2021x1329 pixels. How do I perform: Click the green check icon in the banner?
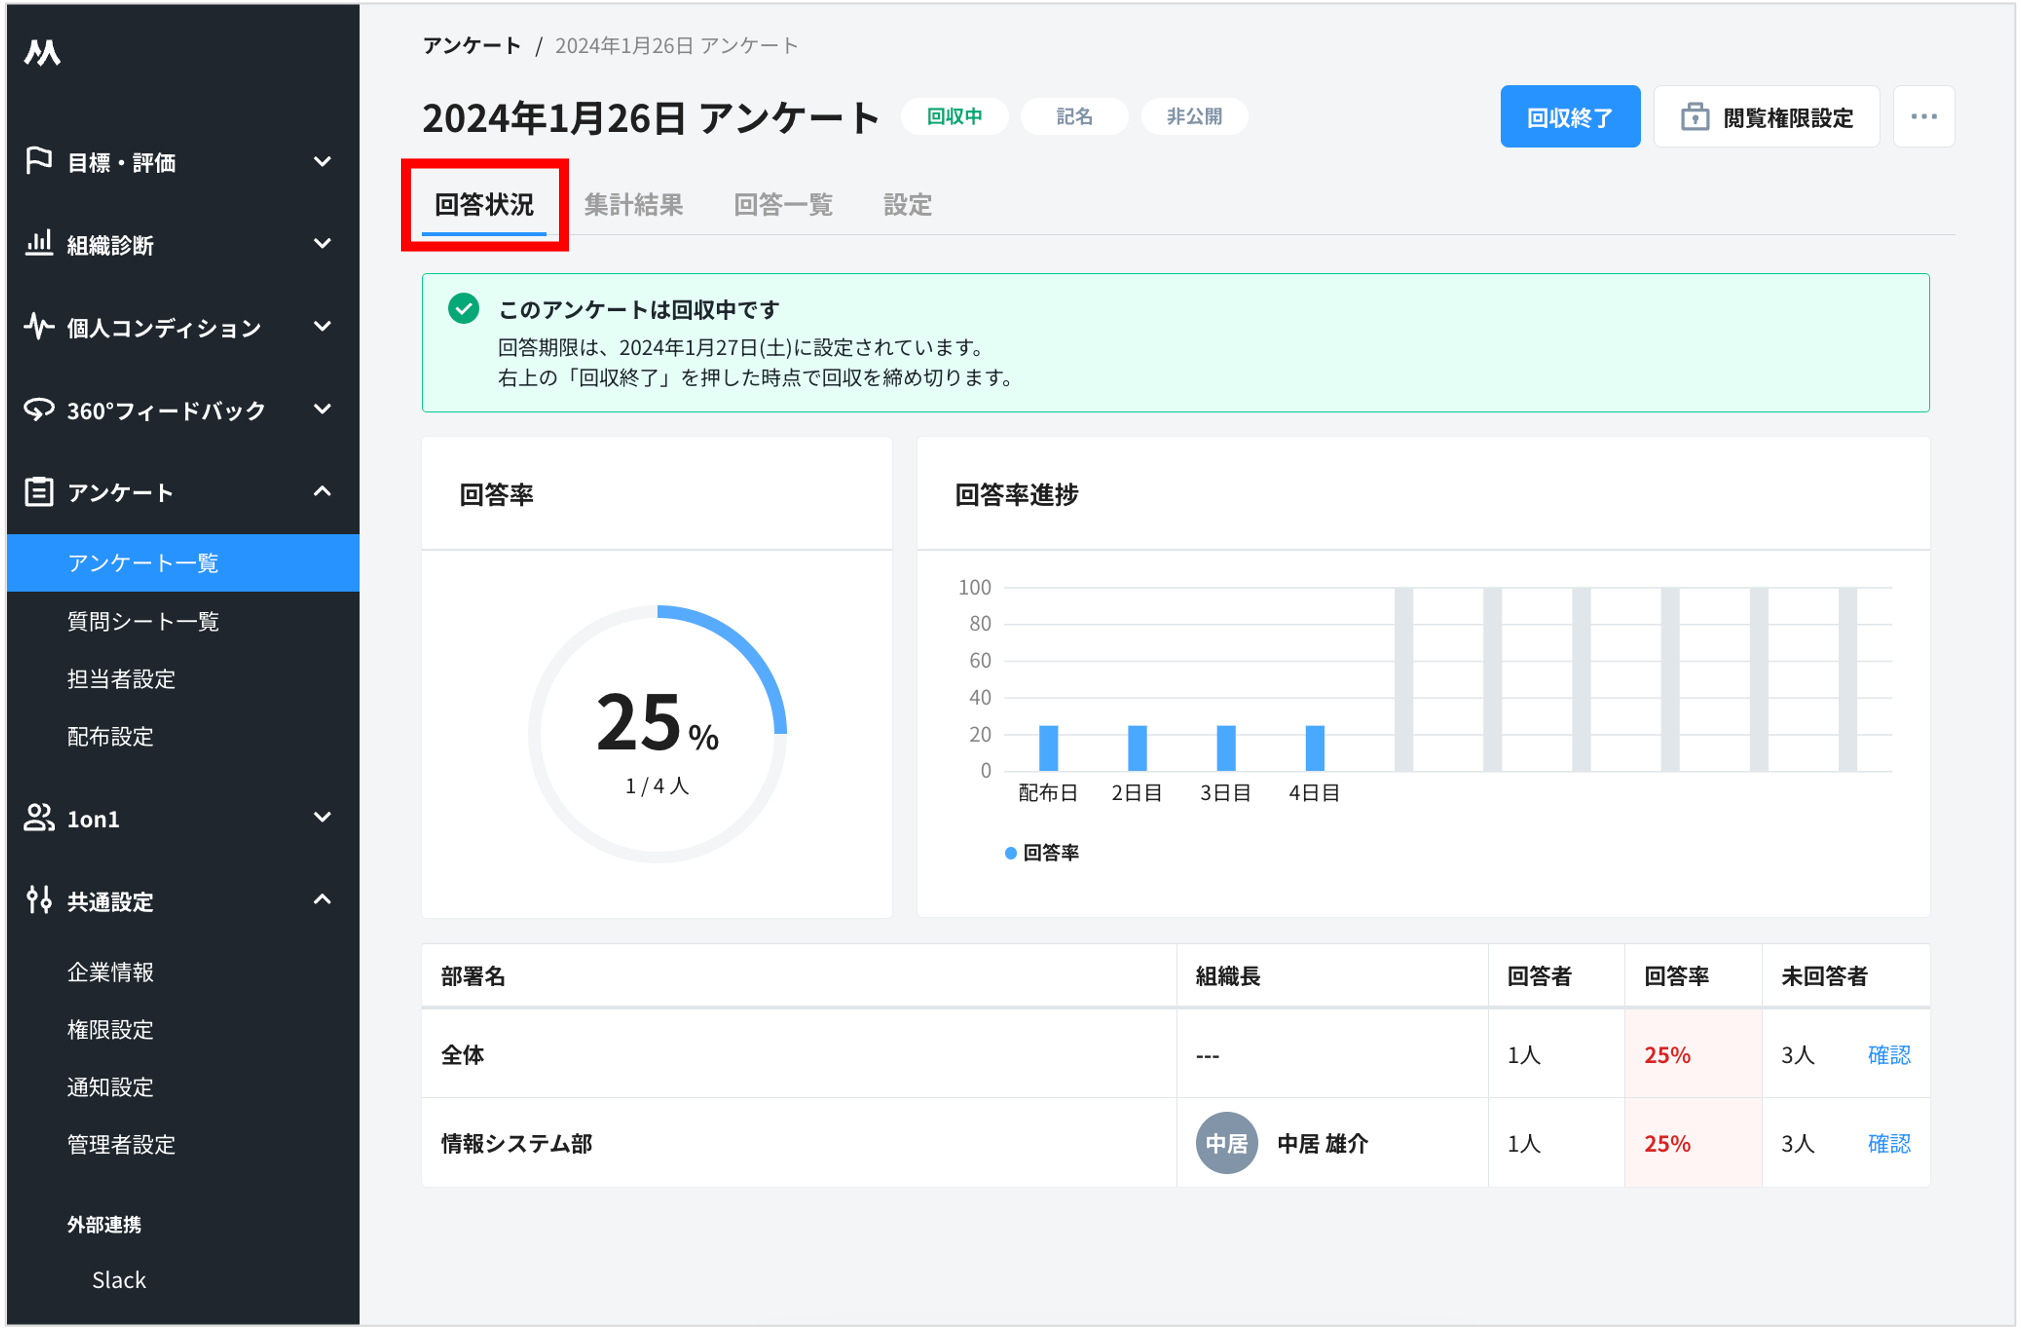click(x=463, y=310)
